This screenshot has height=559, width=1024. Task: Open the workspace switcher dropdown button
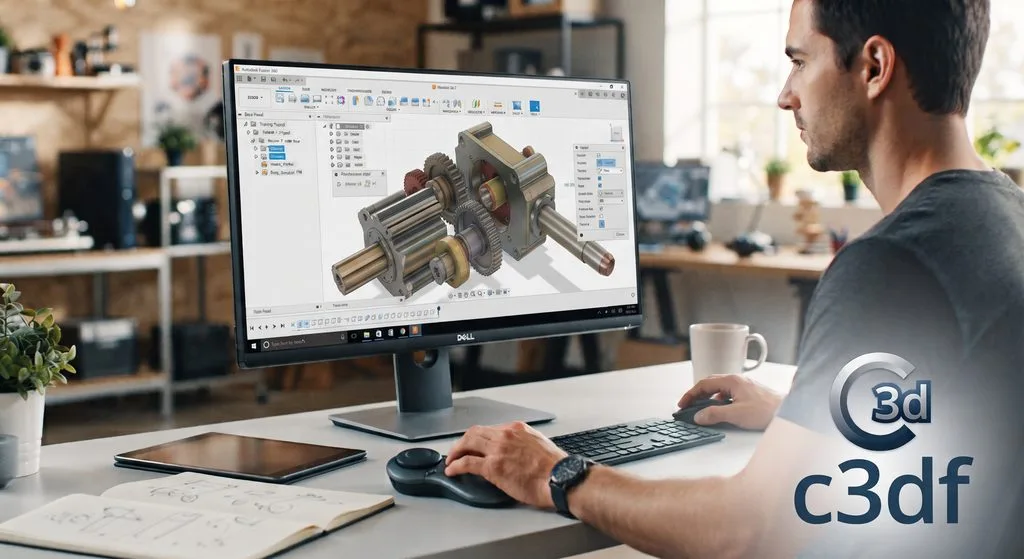click(255, 97)
